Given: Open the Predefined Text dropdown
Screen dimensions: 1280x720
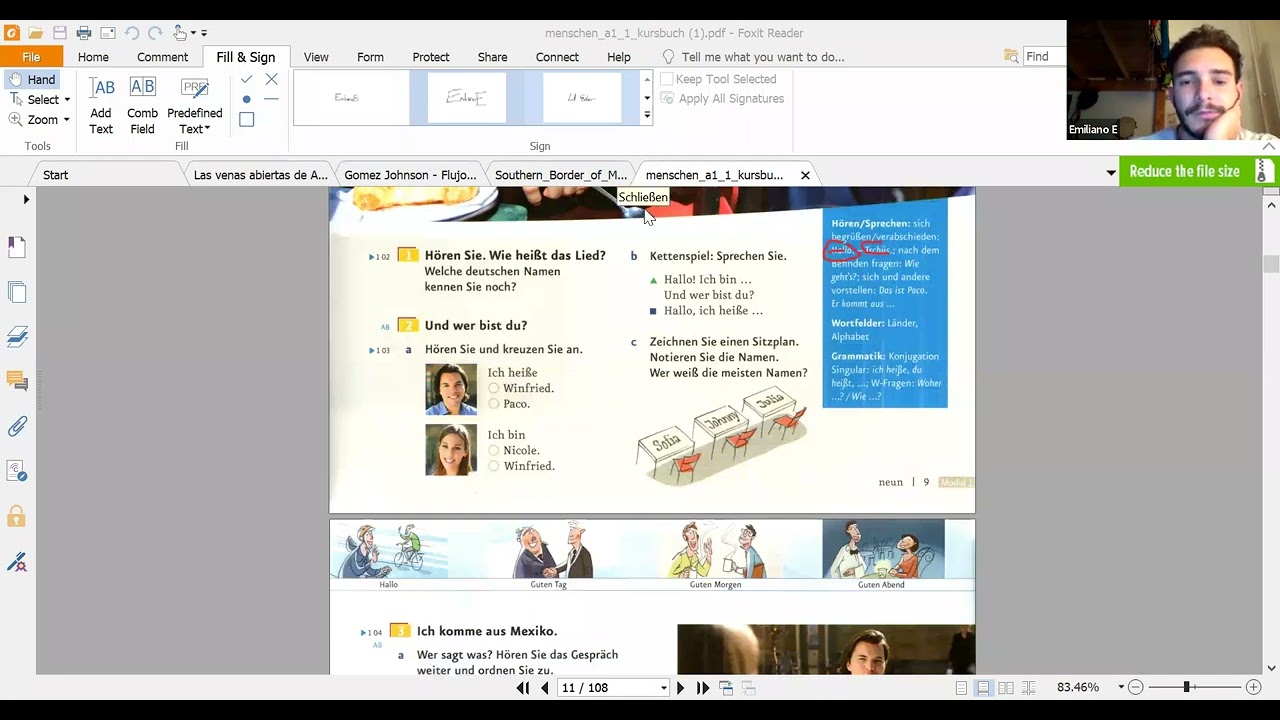Looking at the screenshot, I should (195, 106).
